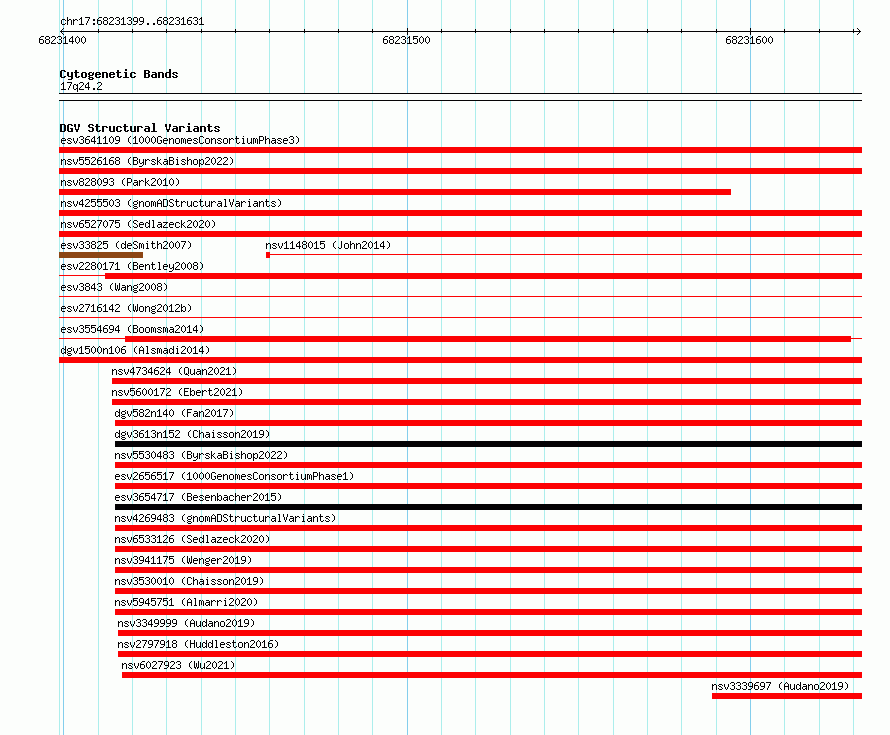Click the chr17:68231399..68231631 region label
Screen dimensions: 890x735
click(x=132, y=21)
